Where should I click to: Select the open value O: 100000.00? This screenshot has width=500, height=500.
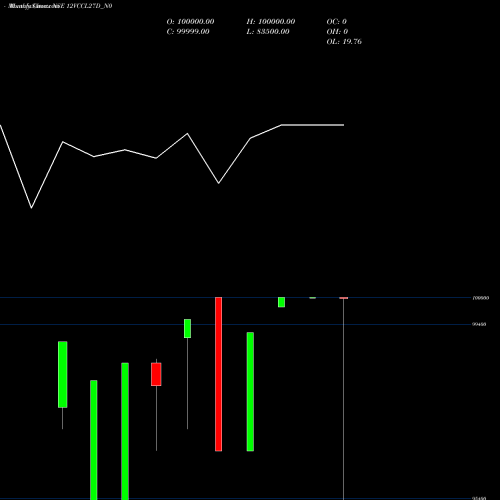(x=190, y=22)
